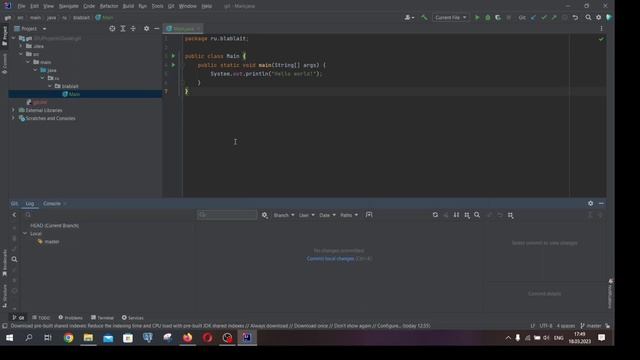Update project with the blue Git arrow
This screenshot has height=360, width=640.
coord(533,18)
